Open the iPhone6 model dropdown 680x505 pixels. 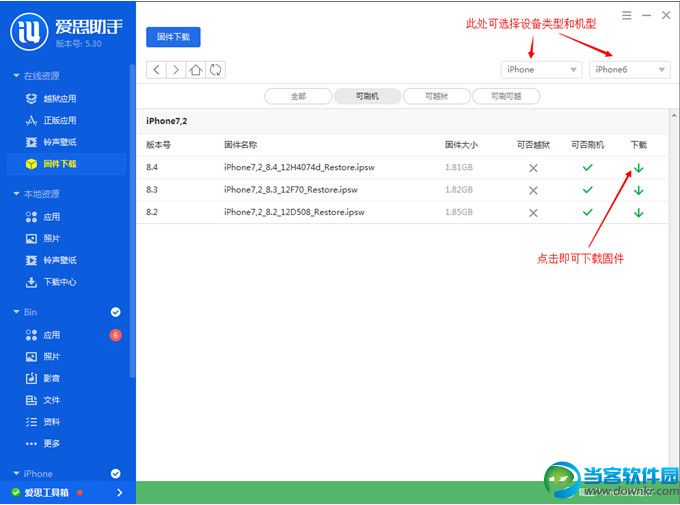click(629, 69)
